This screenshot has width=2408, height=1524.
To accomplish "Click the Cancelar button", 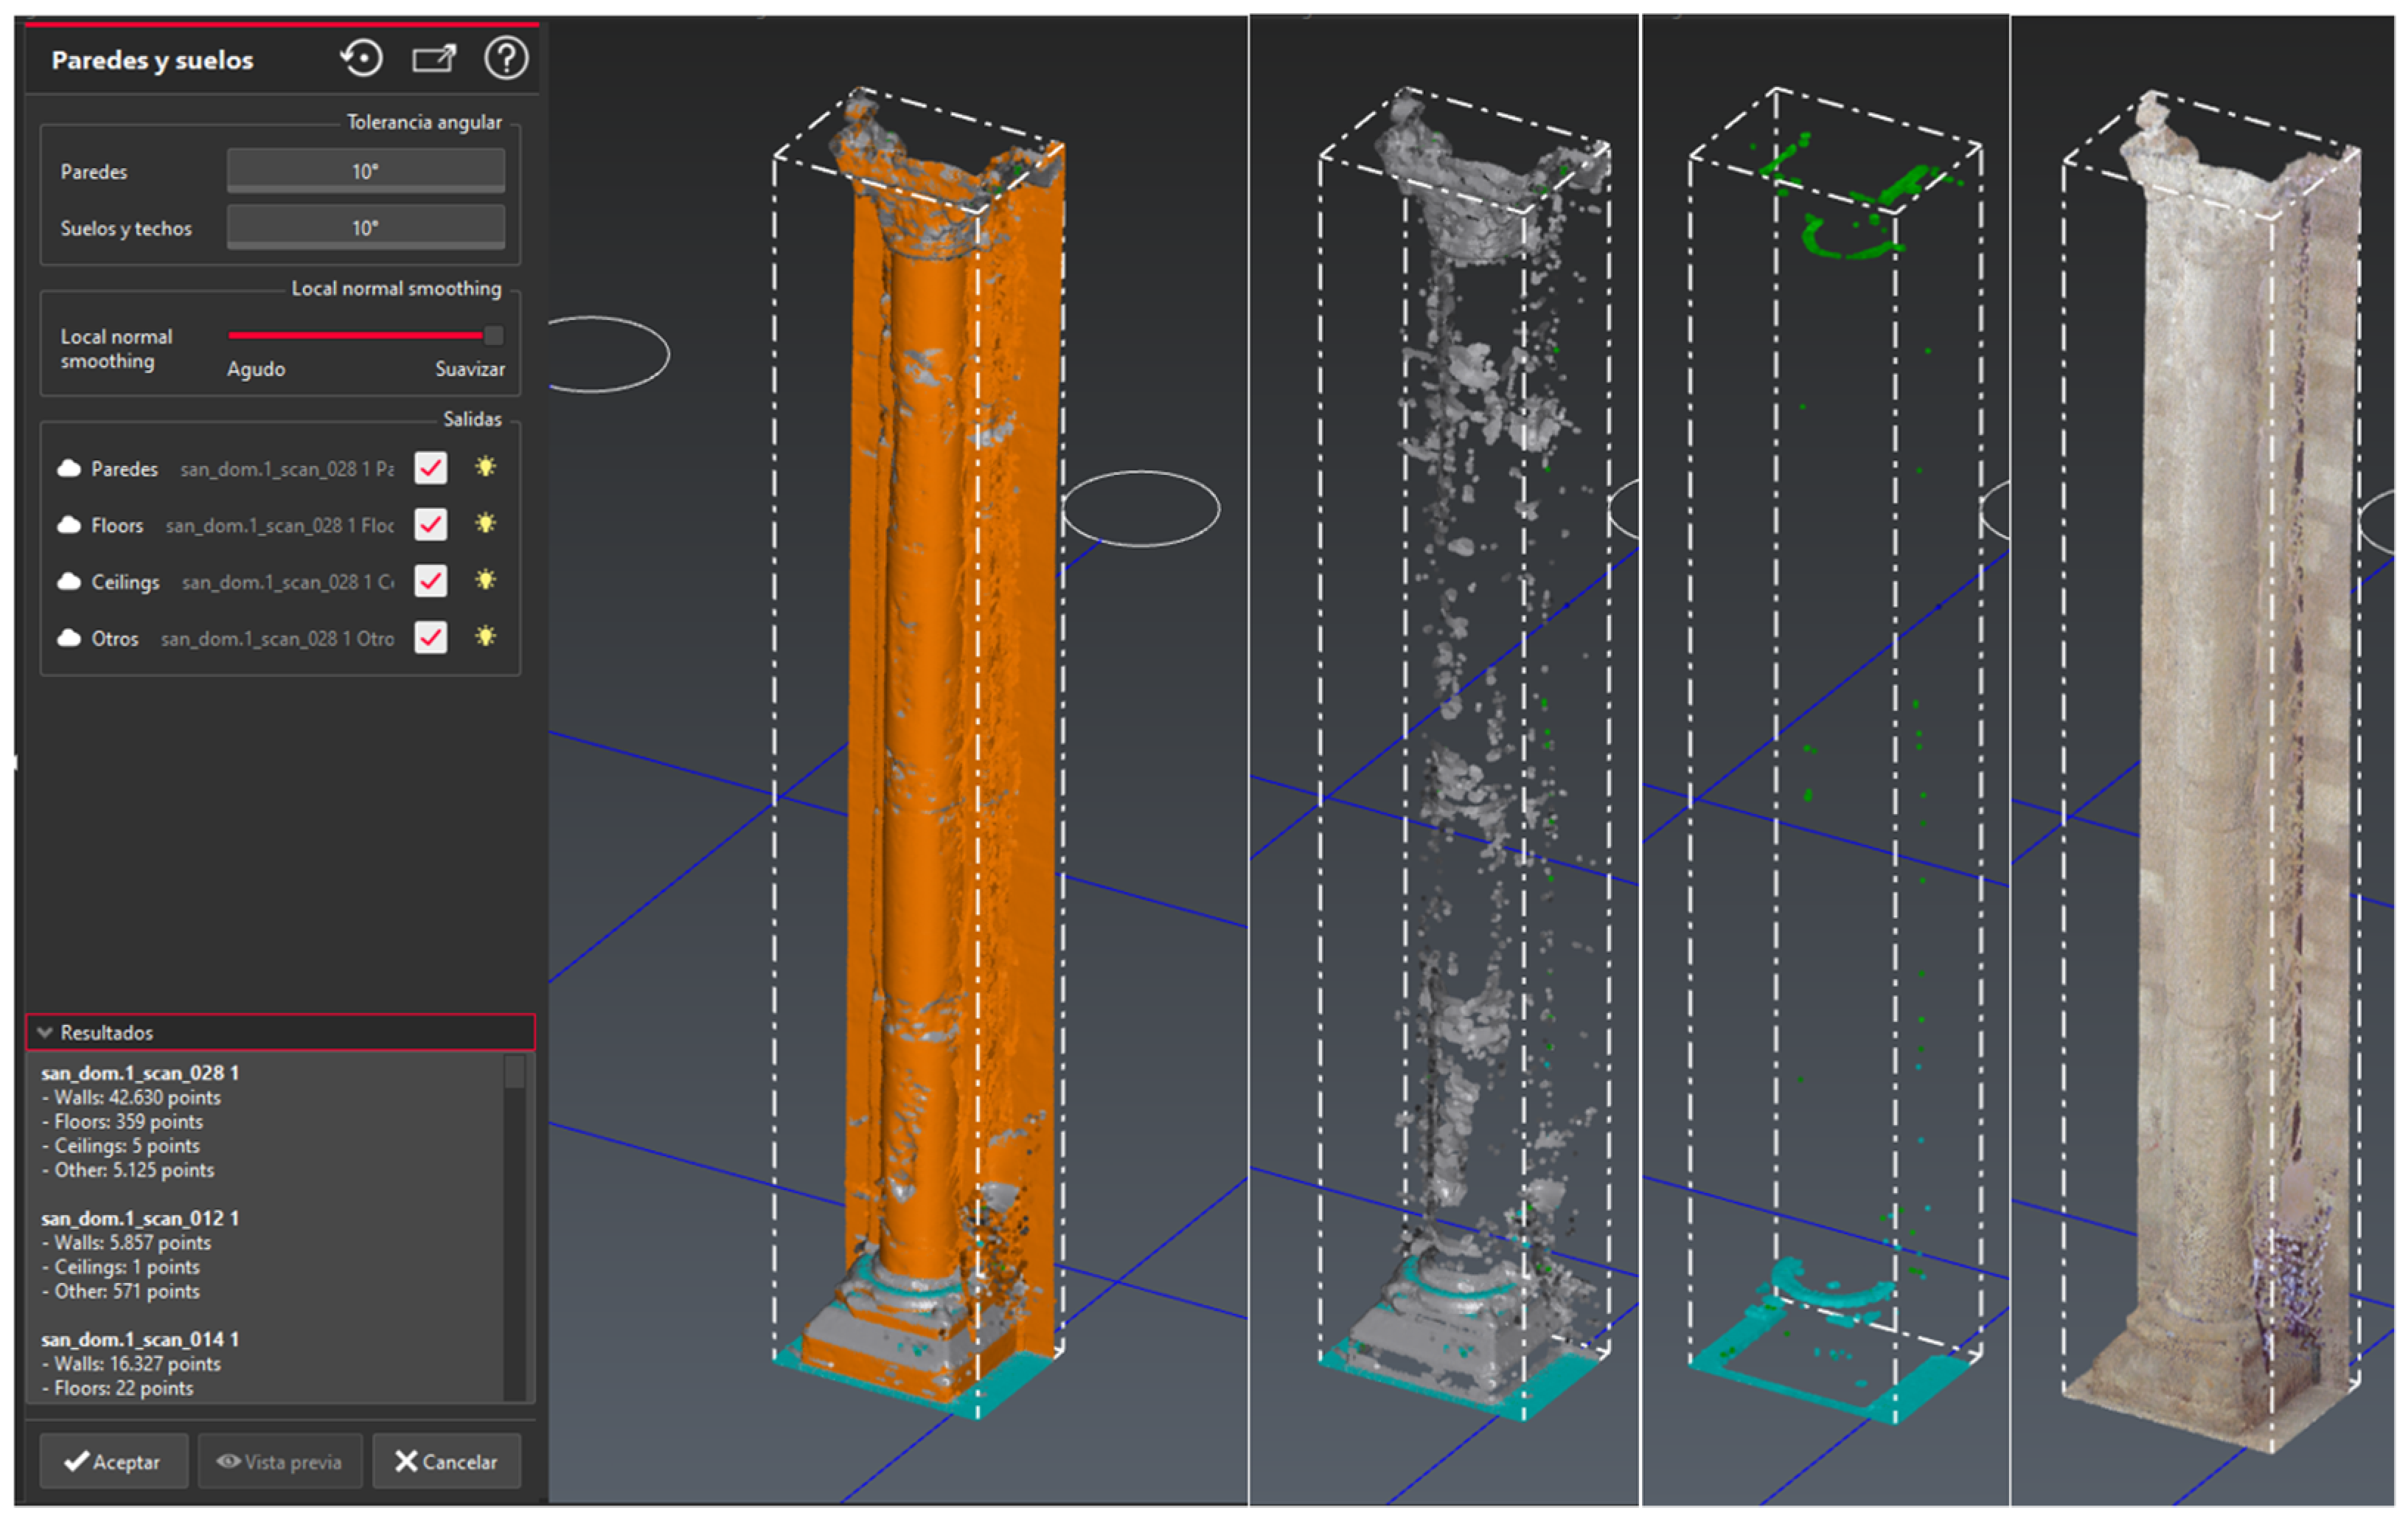I will coord(446,1461).
